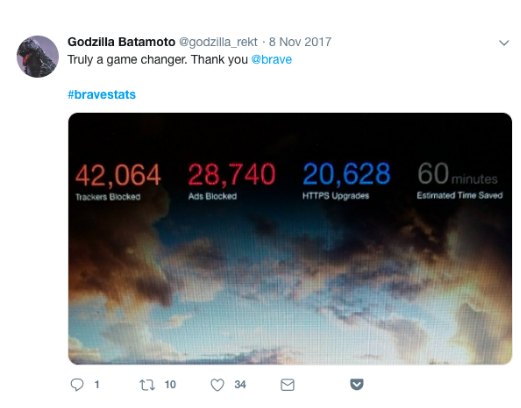
Task: Open the #bravestats hashtag
Action: (102, 95)
